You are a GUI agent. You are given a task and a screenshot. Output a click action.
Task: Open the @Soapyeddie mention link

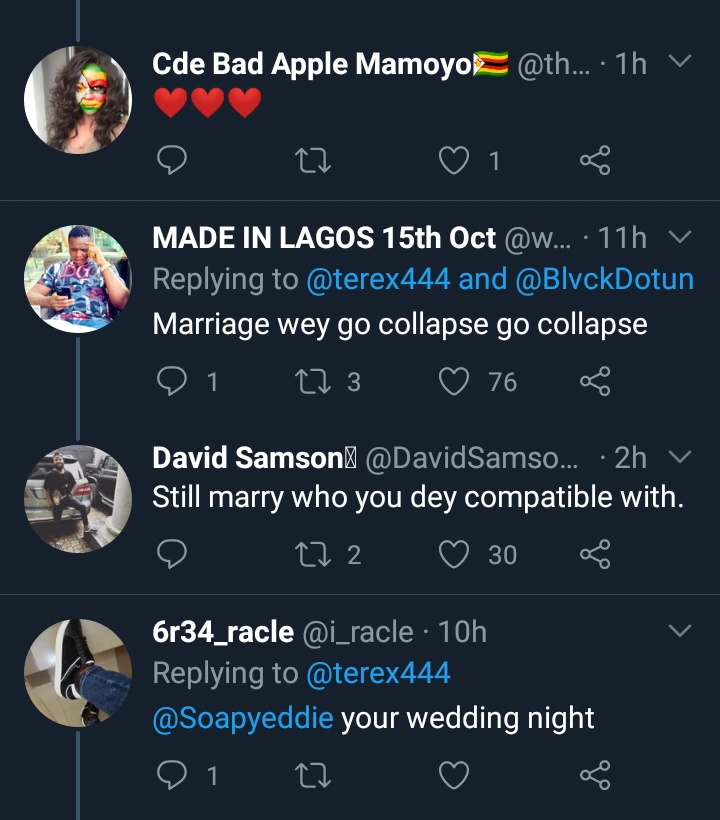coord(242,718)
